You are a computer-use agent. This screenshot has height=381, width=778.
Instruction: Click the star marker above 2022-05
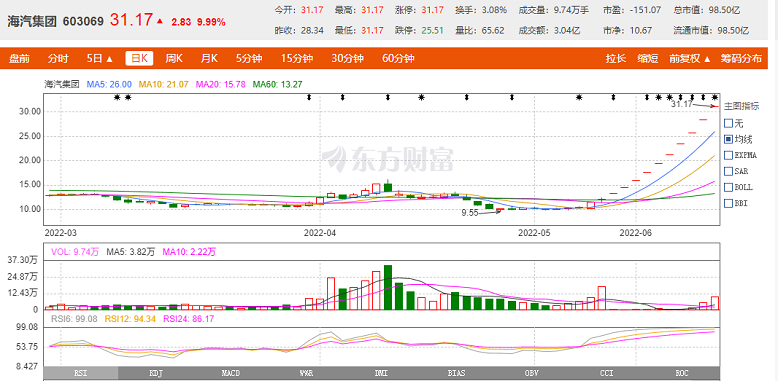(x=579, y=97)
